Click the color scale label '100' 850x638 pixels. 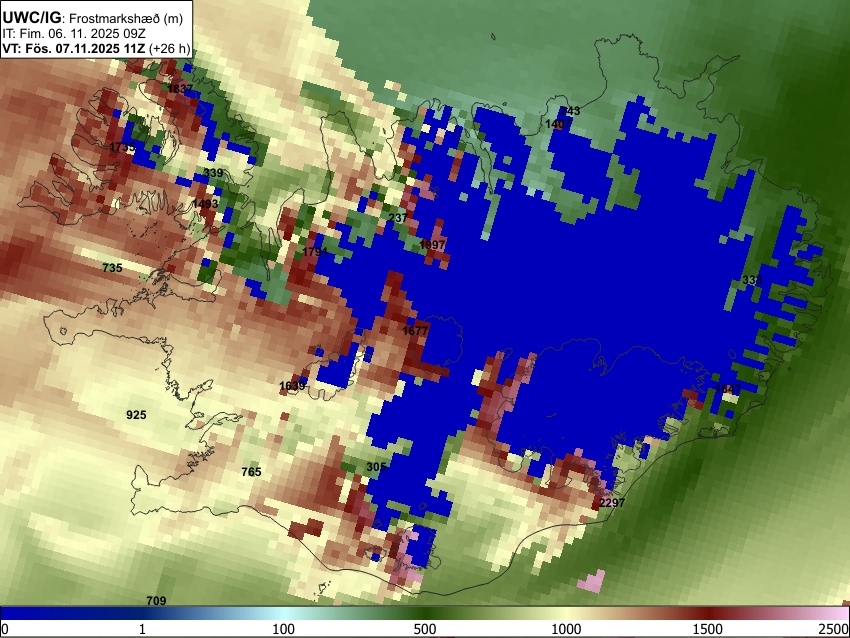pyautogui.click(x=283, y=629)
